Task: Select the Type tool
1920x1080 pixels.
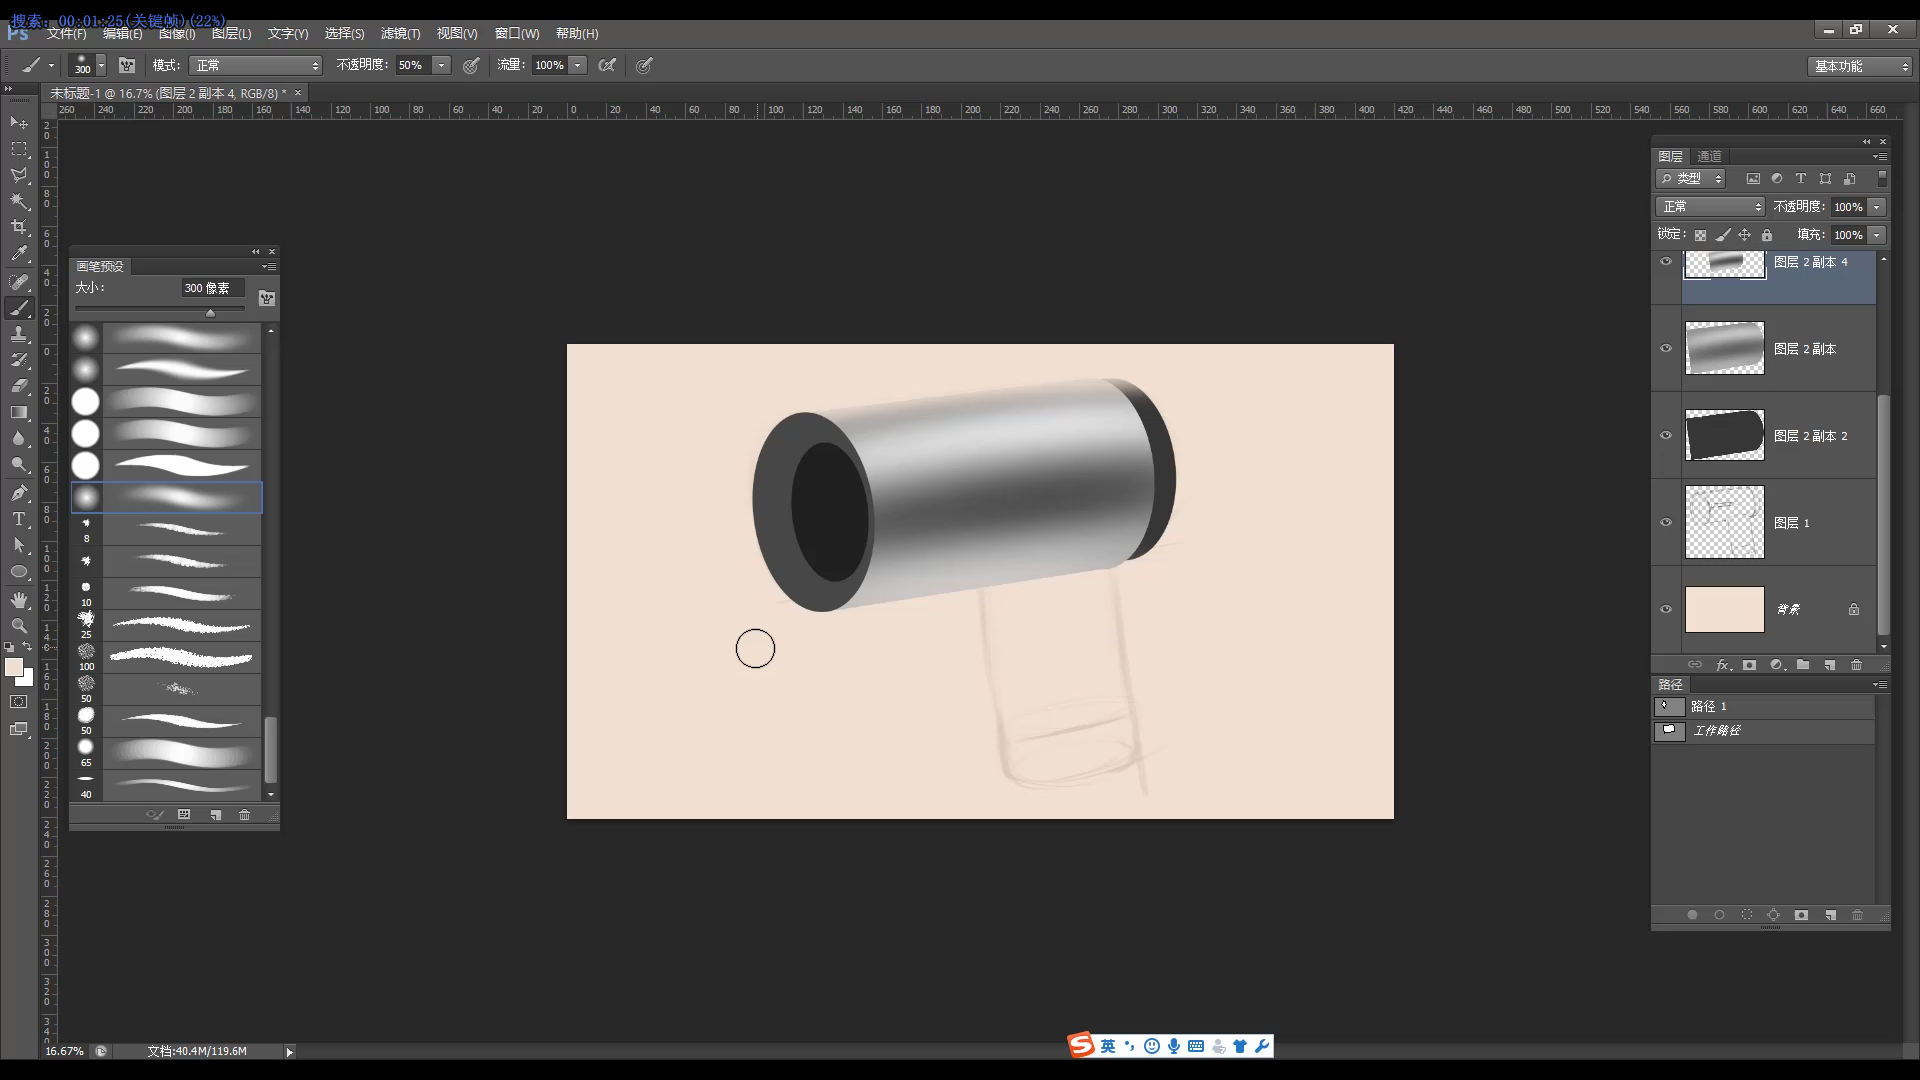Action: pyautogui.click(x=19, y=519)
